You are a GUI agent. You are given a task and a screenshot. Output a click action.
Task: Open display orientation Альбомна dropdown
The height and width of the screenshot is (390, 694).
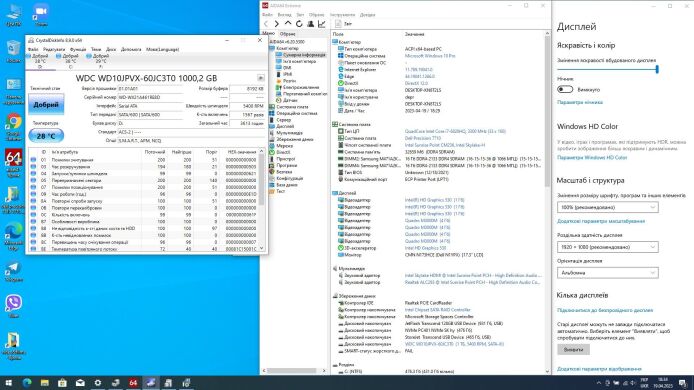pos(607,273)
